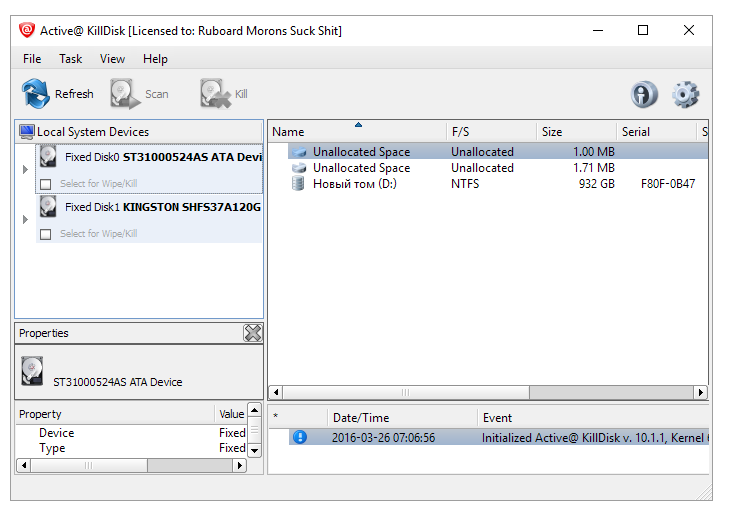737x521 pixels.
Task: Sort by the Size column header
Action: coord(576,132)
